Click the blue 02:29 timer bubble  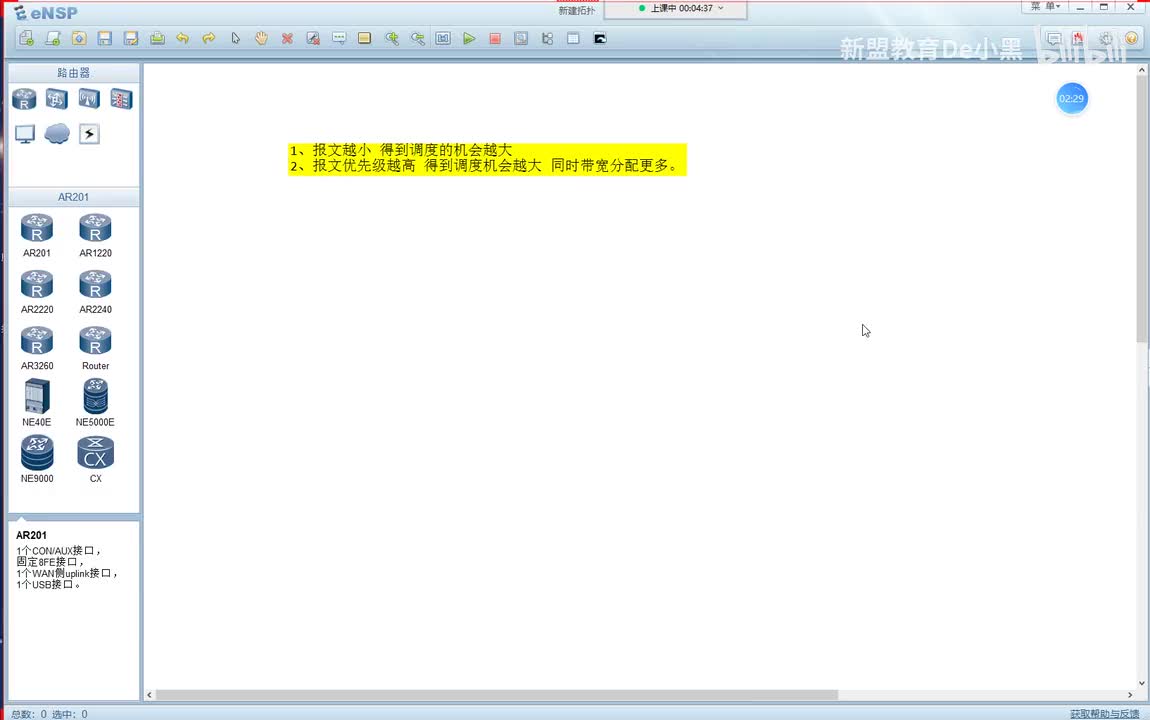[x=1072, y=98]
